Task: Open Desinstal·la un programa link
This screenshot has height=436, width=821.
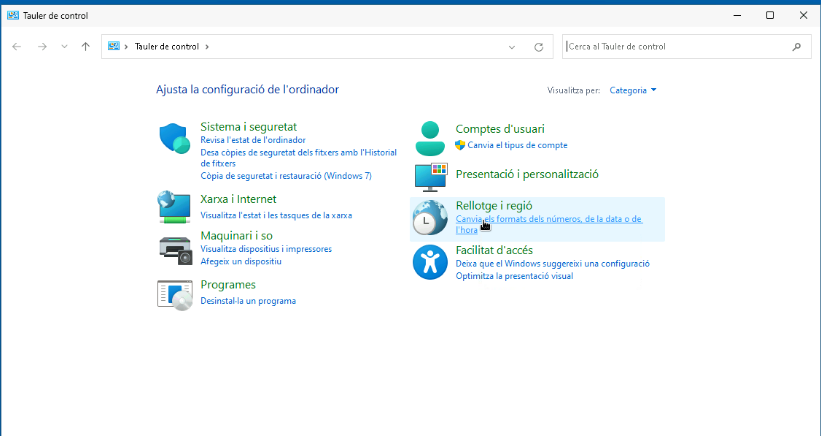Action: click(247, 301)
